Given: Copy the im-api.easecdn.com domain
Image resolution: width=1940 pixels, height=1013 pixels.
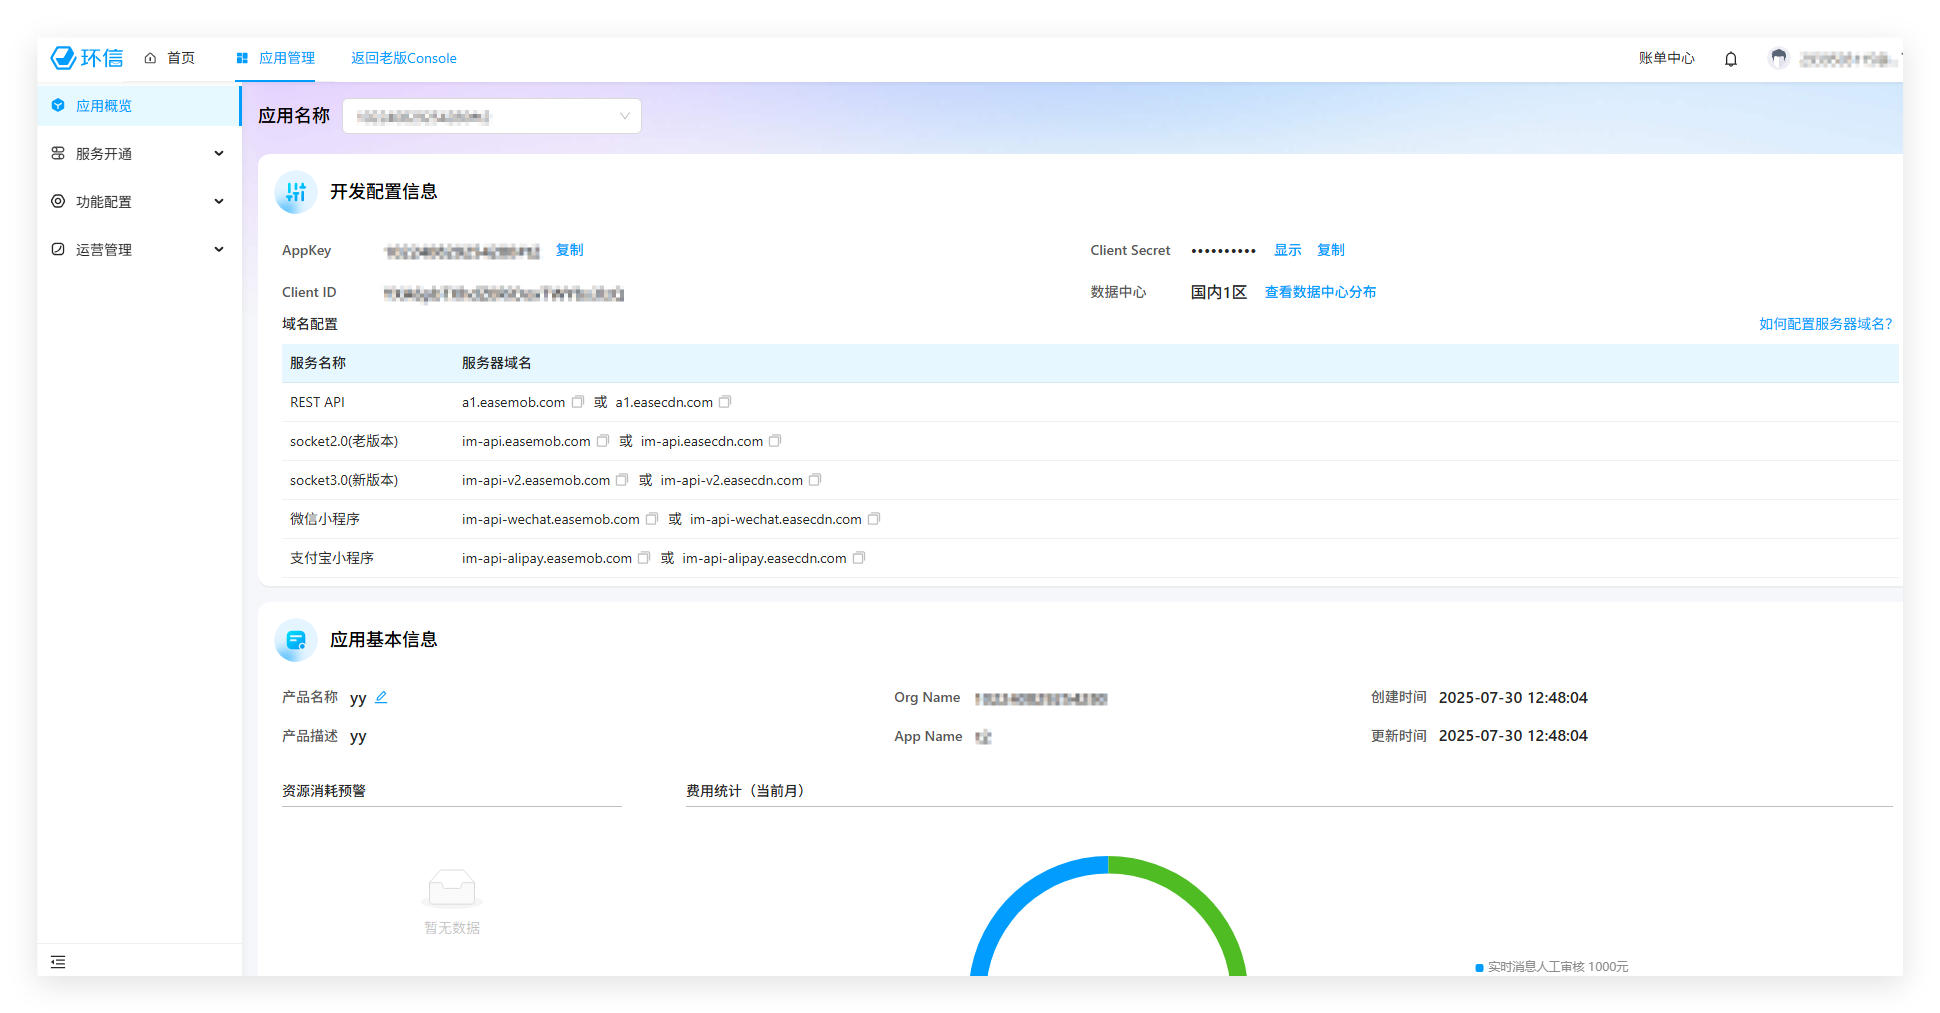Looking at the screenshot, I should click(775, 441).
